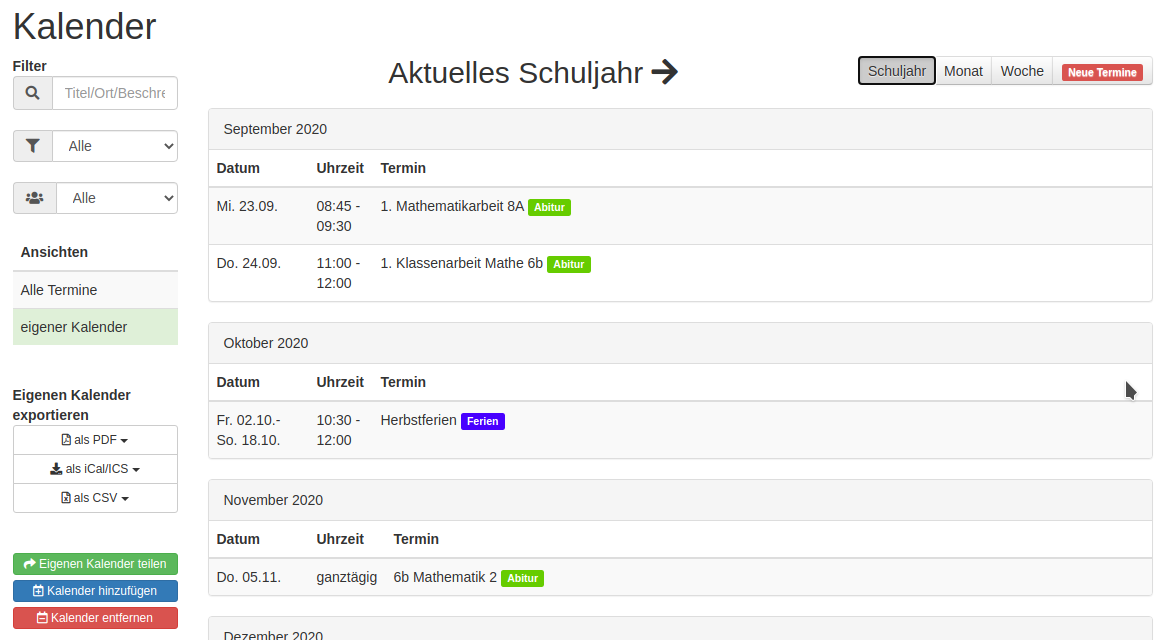Click the funnel filter icon
The image size is (1174, 640).
click(x=33, y=146)
